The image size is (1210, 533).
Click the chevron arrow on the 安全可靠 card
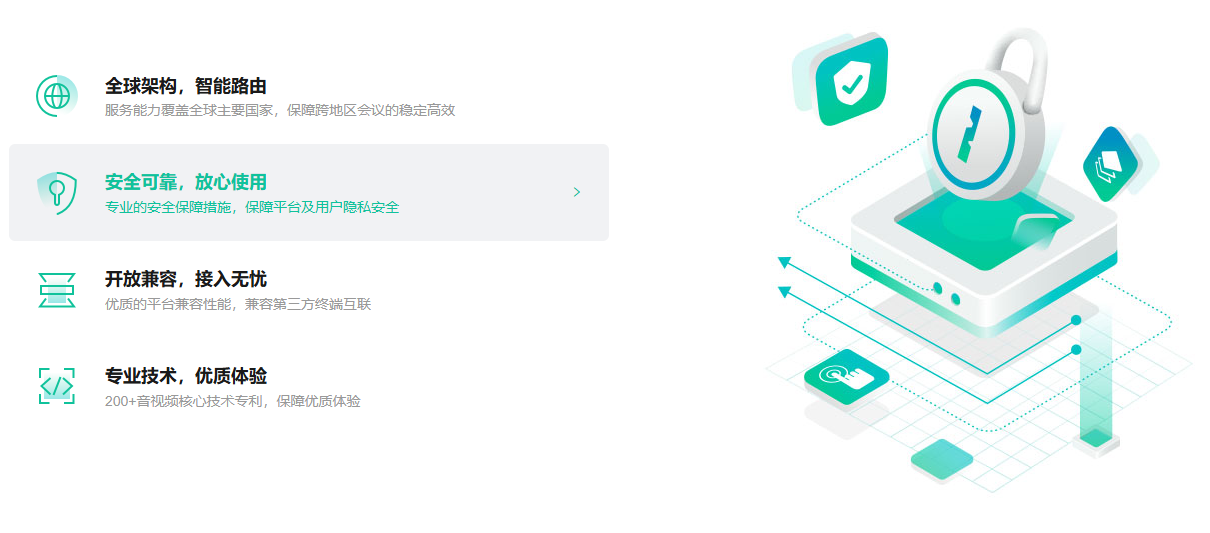tap(577, 192)
